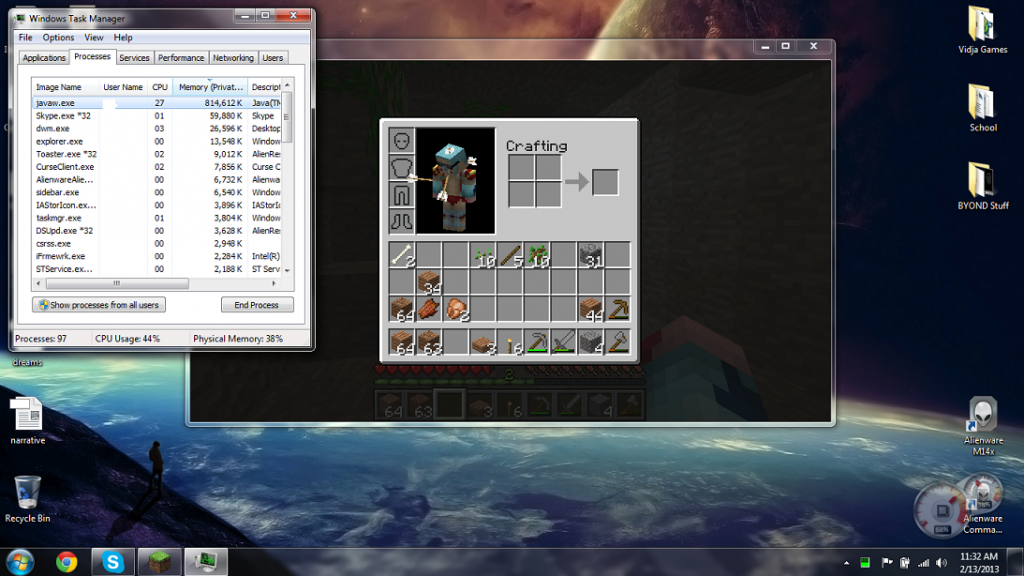Sort processes by User Name column
The width and height of the screenshot is (1024, 576).
123,87
